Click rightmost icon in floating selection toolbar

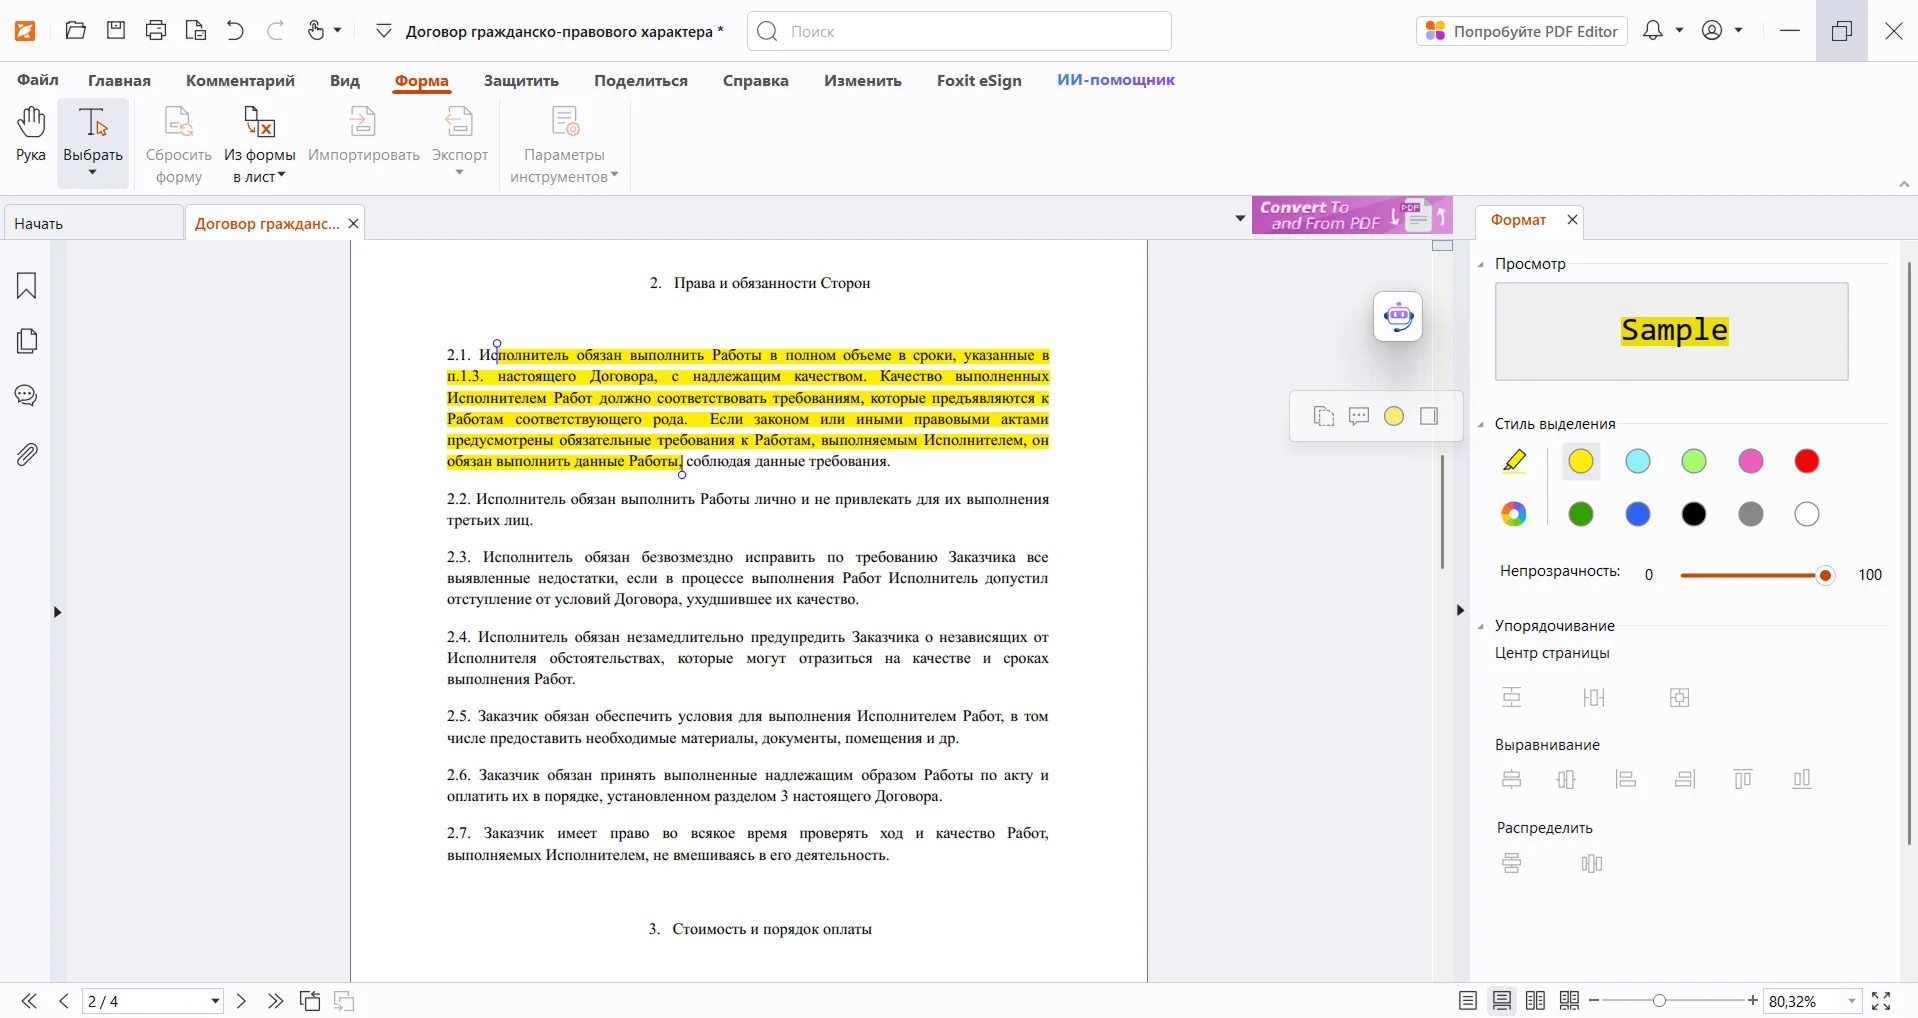point(1429,416)
